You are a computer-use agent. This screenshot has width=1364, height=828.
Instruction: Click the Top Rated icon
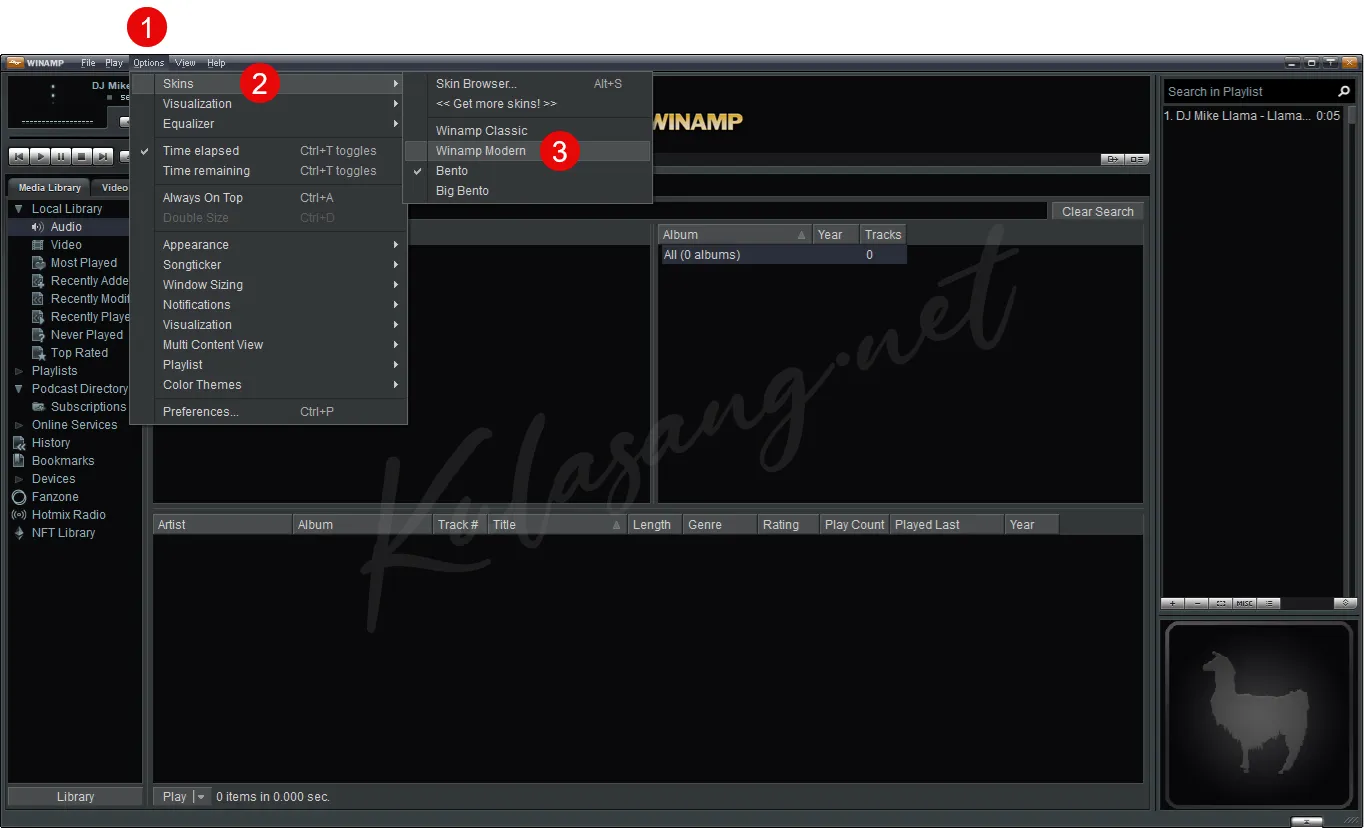[x=38, y=353]
